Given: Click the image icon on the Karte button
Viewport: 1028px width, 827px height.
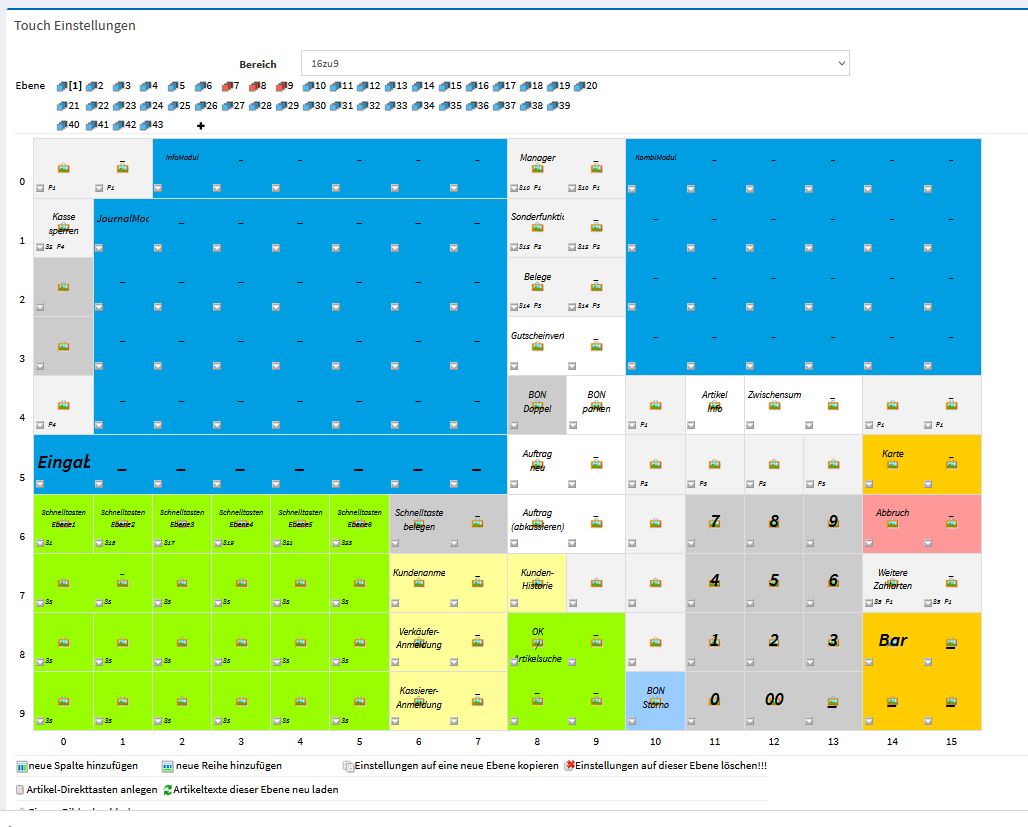Looking at the screenshot, I should (892, 464).
